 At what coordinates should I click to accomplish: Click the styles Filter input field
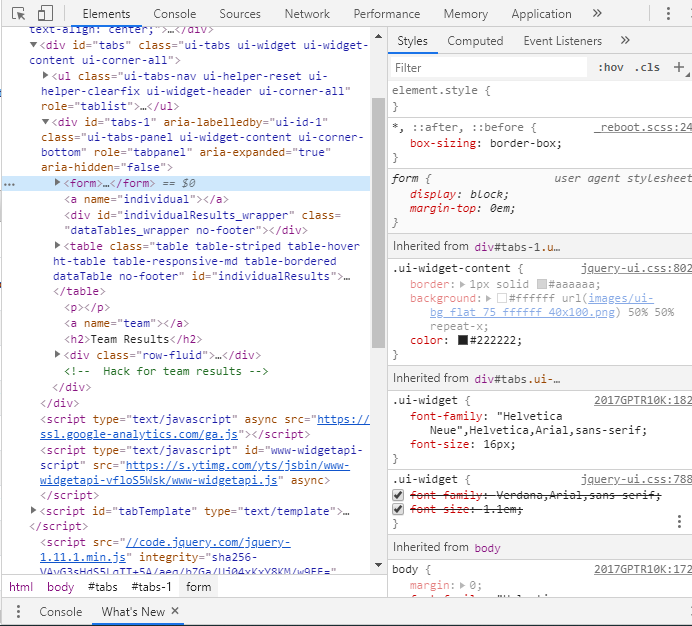(x=489, y=68)
